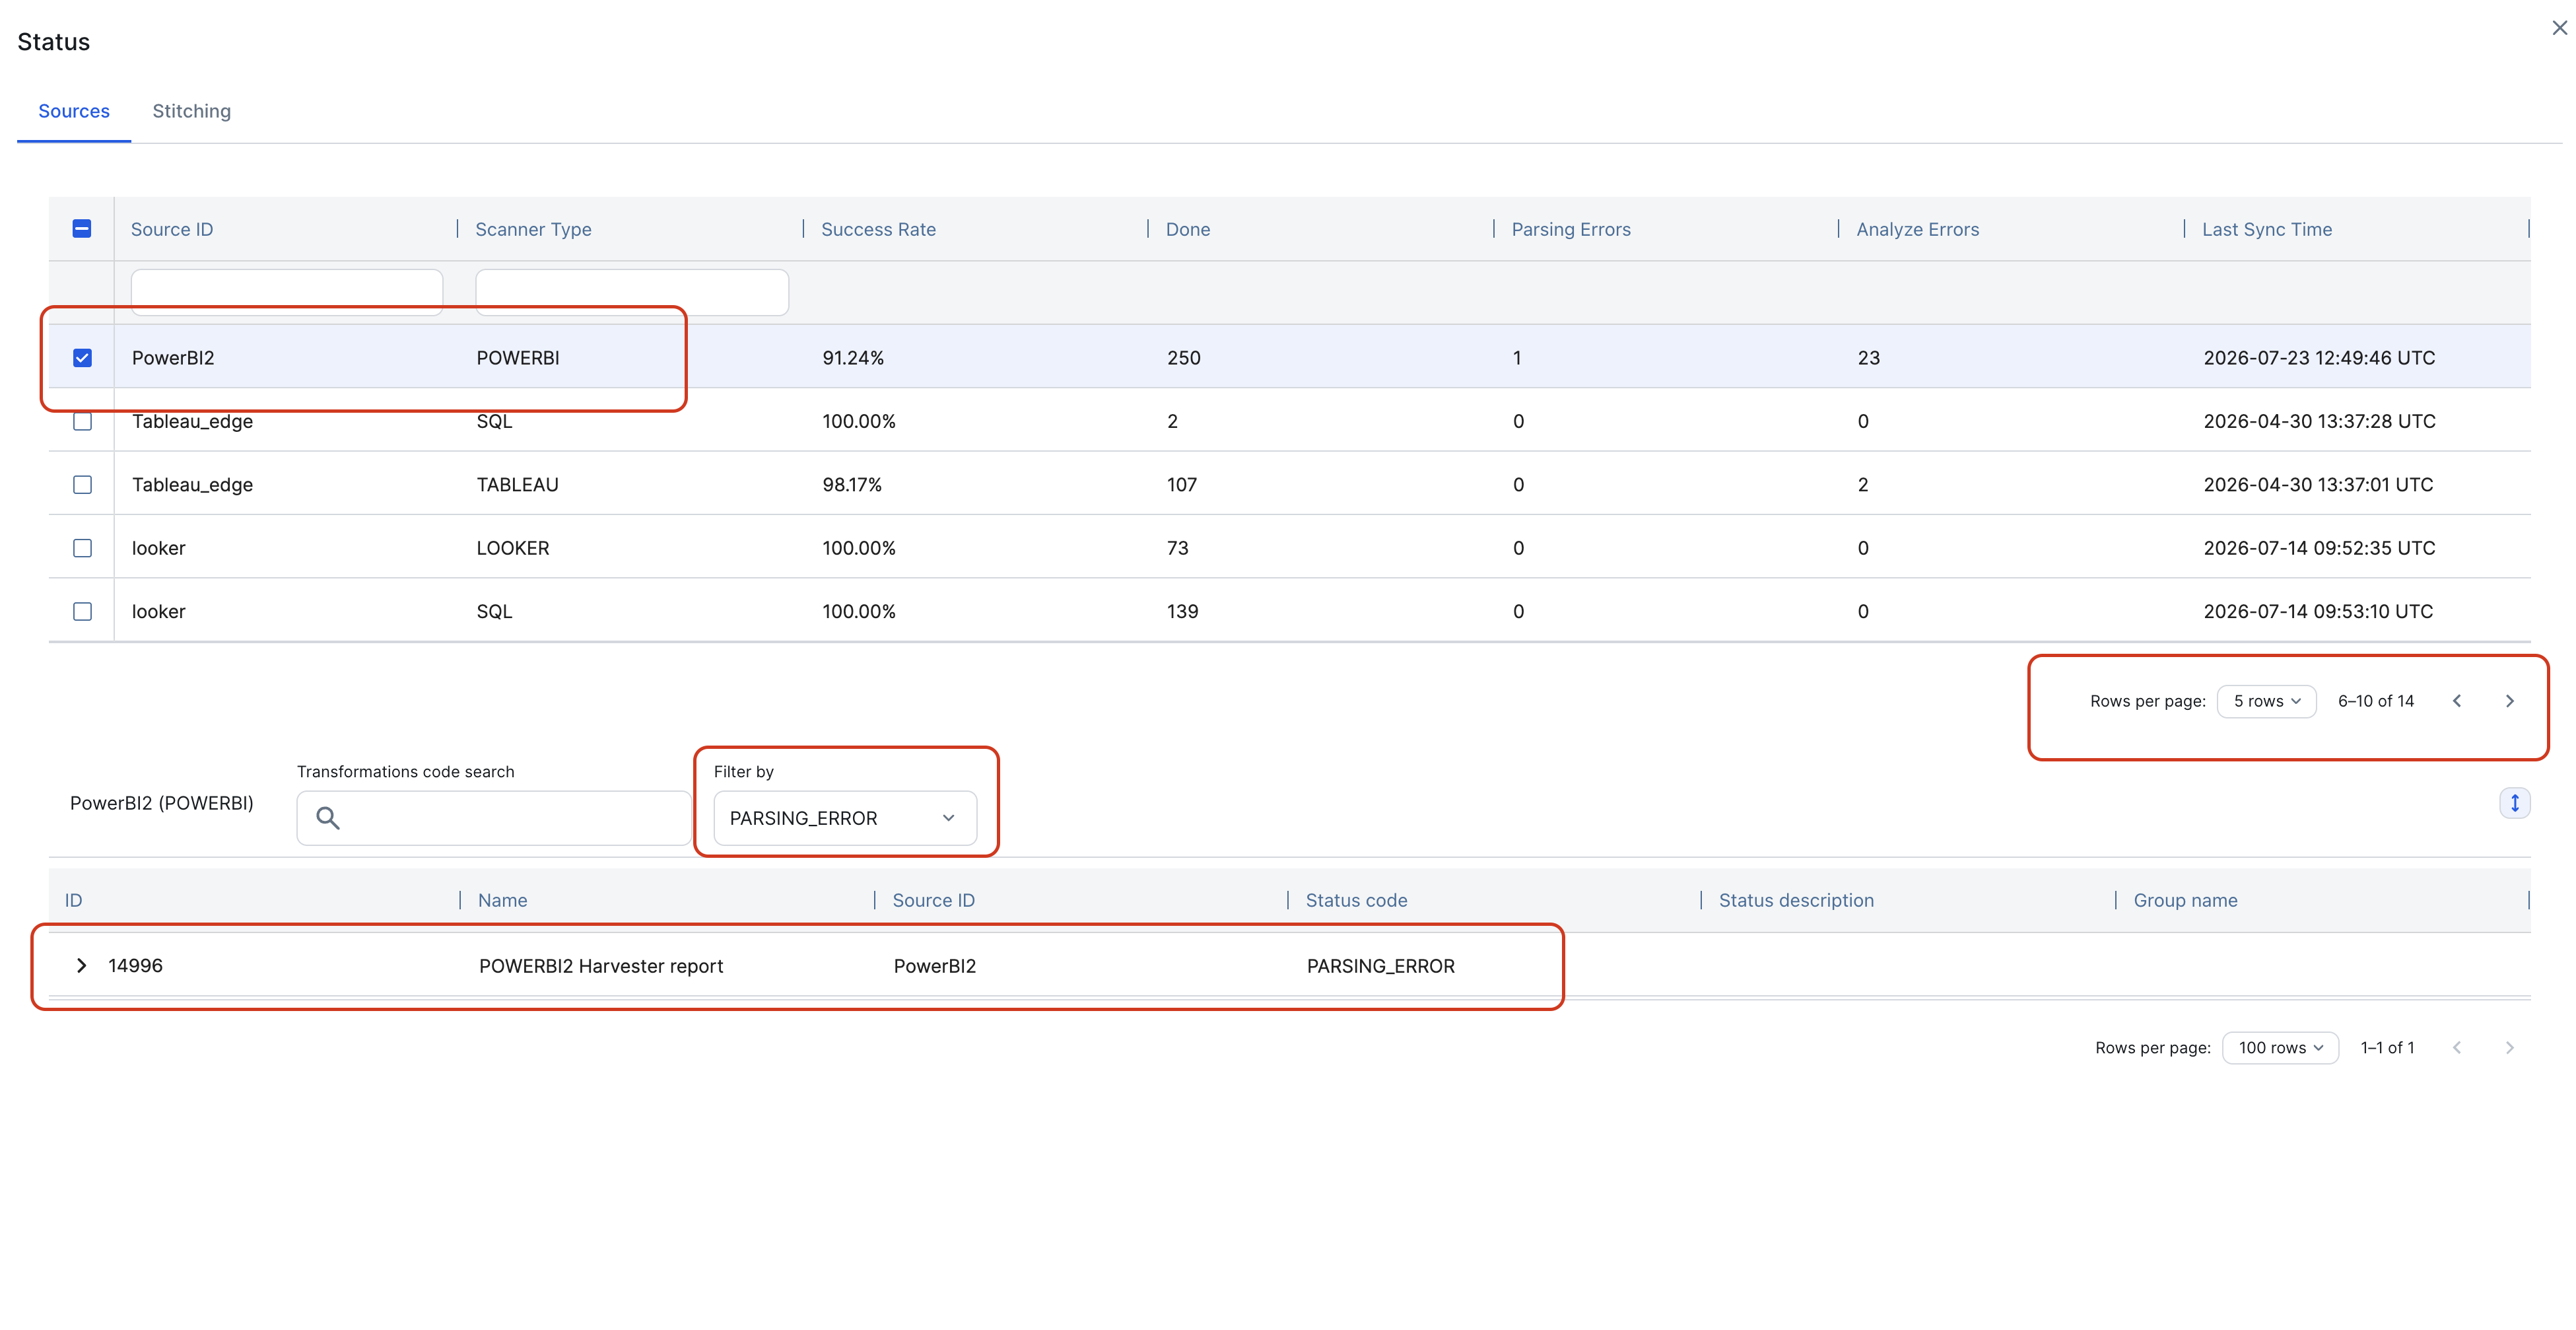Sort by Analyze Errors column
Image resolution: width=2576 pixels, height=1330 pixels.
pos(1917,229)
